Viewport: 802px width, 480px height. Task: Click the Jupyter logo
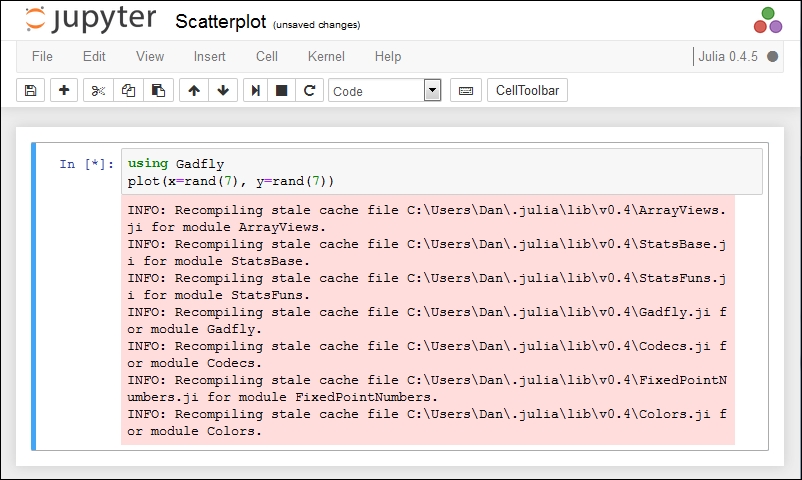click(x=91, y=19)
